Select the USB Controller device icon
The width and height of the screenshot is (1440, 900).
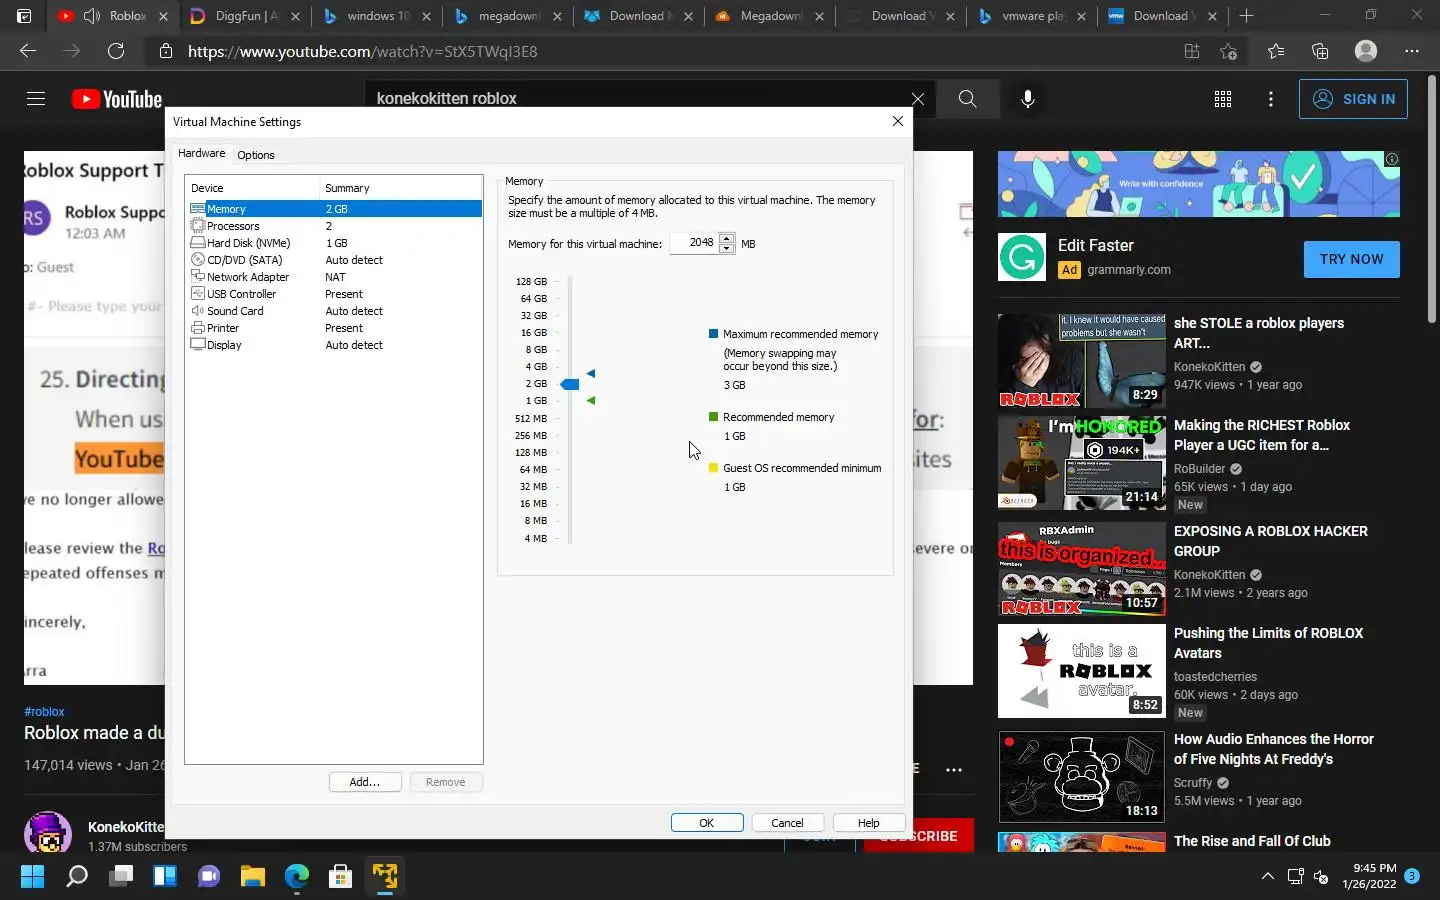(197, 294)
